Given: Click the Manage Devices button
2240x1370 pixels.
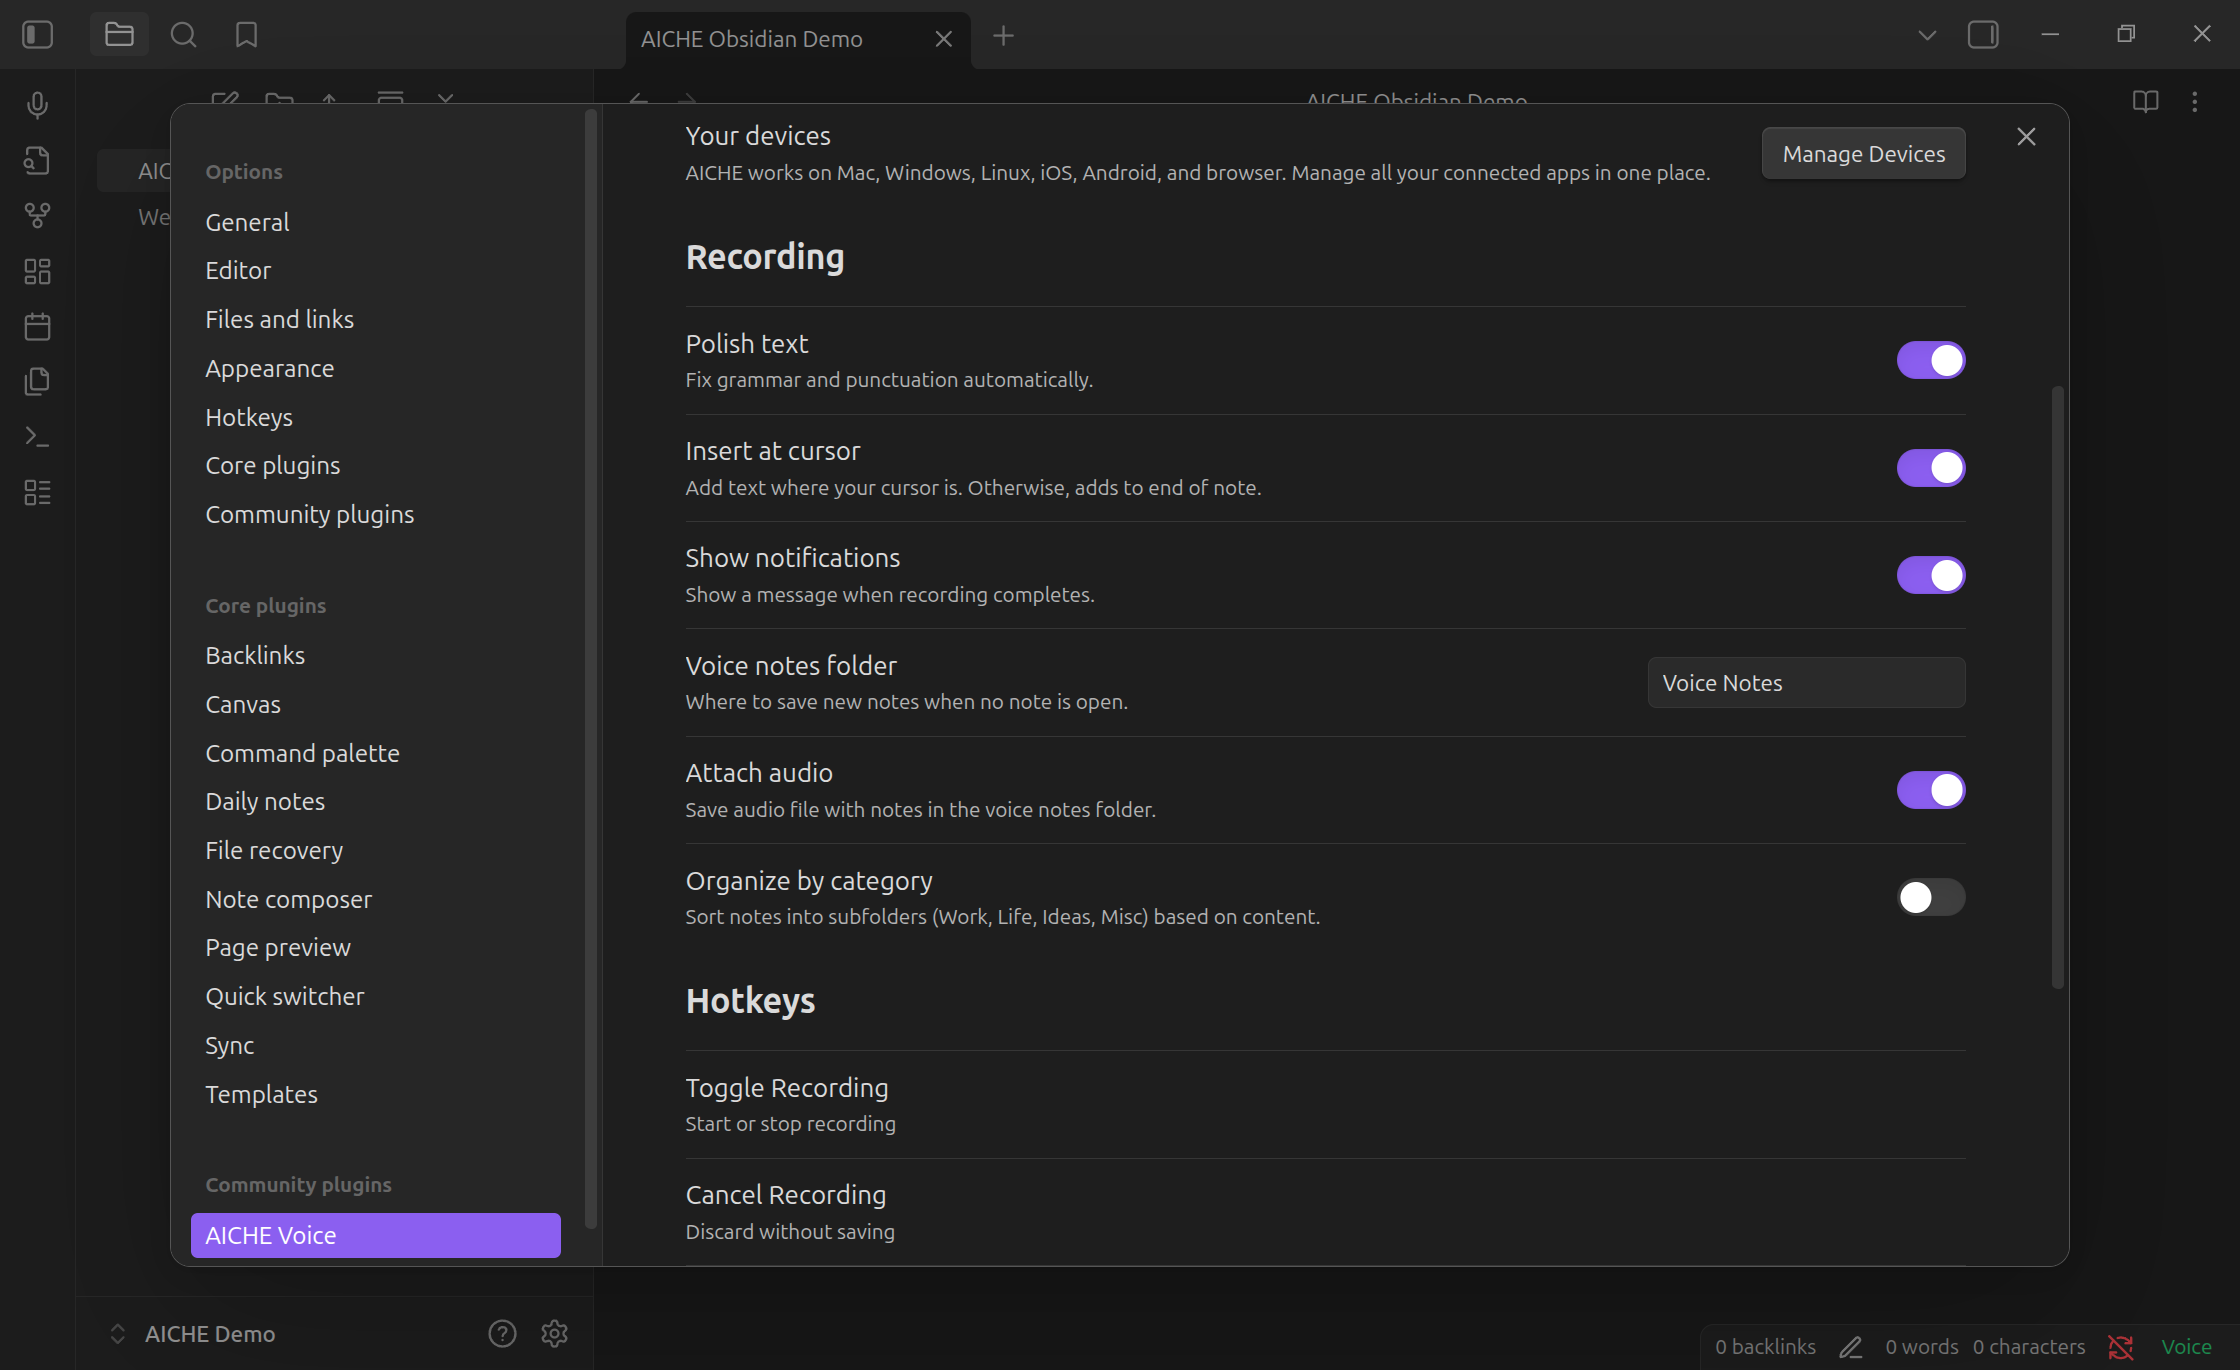Looking at the screenshot, I should pos(1863,154).
